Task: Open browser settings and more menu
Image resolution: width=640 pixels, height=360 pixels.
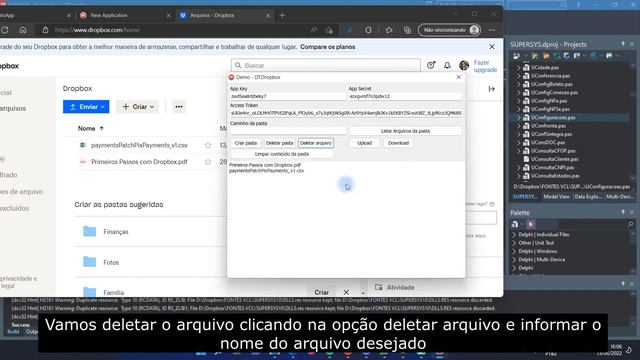Action: tap(491, 30)
